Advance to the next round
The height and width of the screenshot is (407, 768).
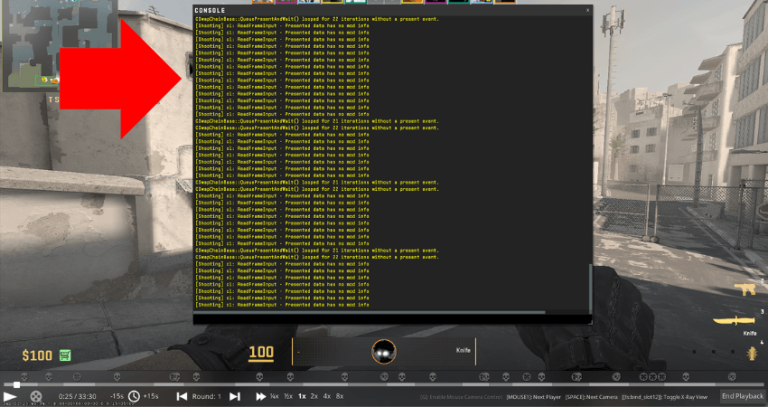coord(235,396)
